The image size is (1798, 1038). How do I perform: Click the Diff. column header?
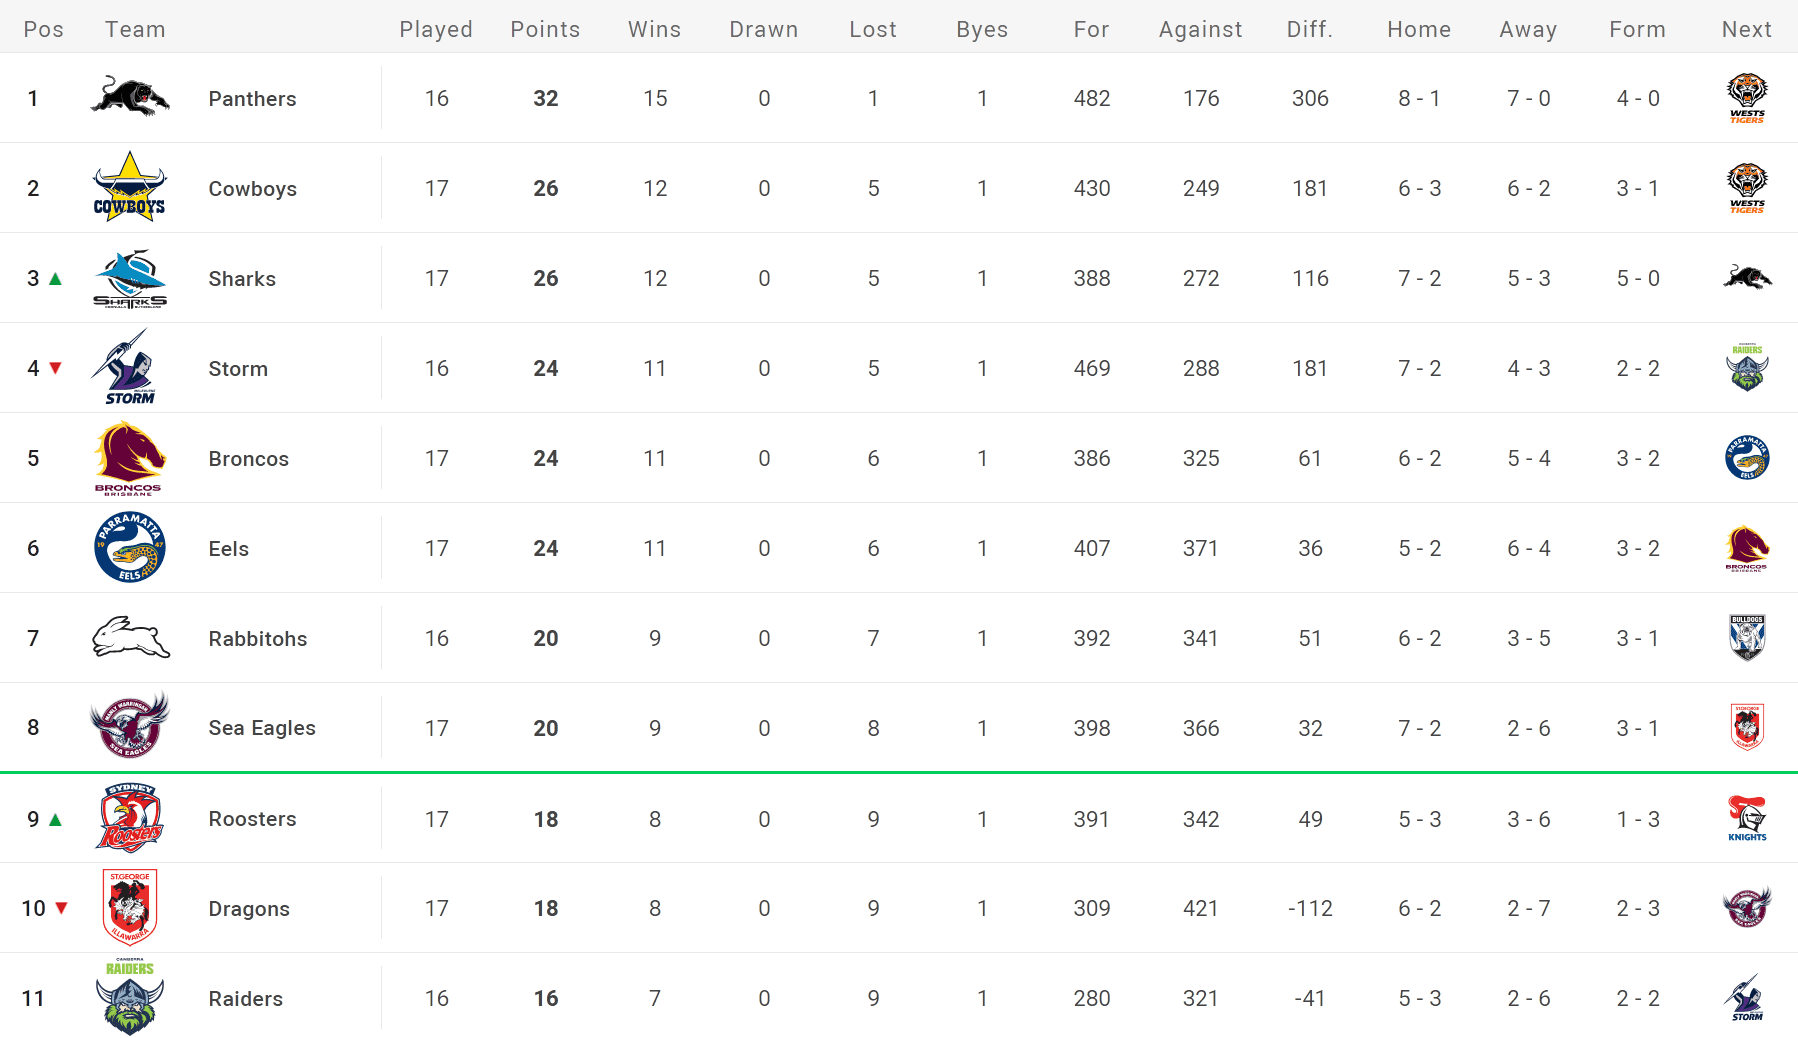tap(1310, 29)
